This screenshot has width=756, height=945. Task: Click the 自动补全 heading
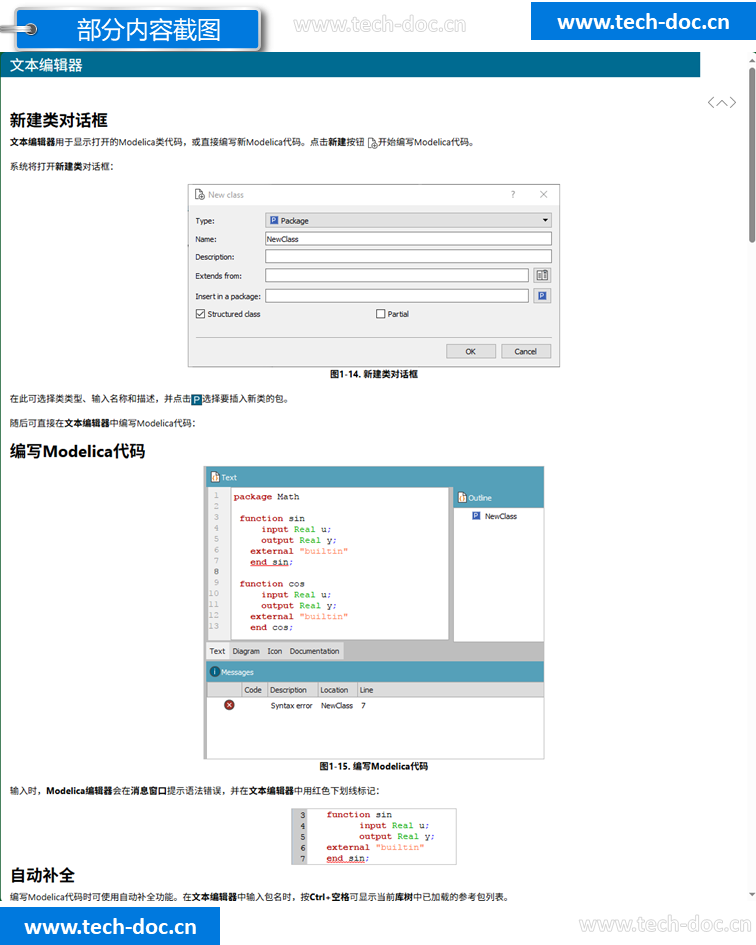click(42, 875)
